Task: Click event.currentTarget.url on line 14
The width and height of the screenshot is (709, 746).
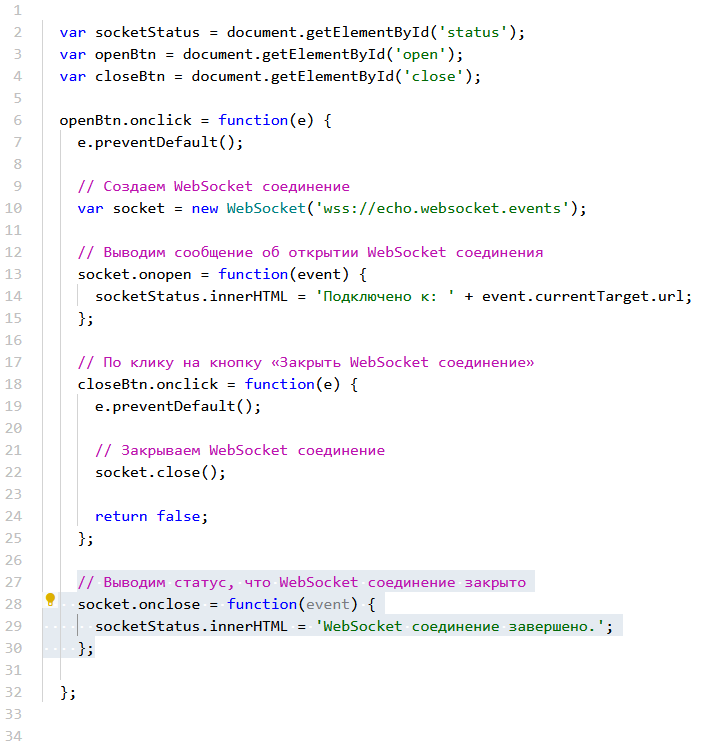Action: [x=586, y=296]
